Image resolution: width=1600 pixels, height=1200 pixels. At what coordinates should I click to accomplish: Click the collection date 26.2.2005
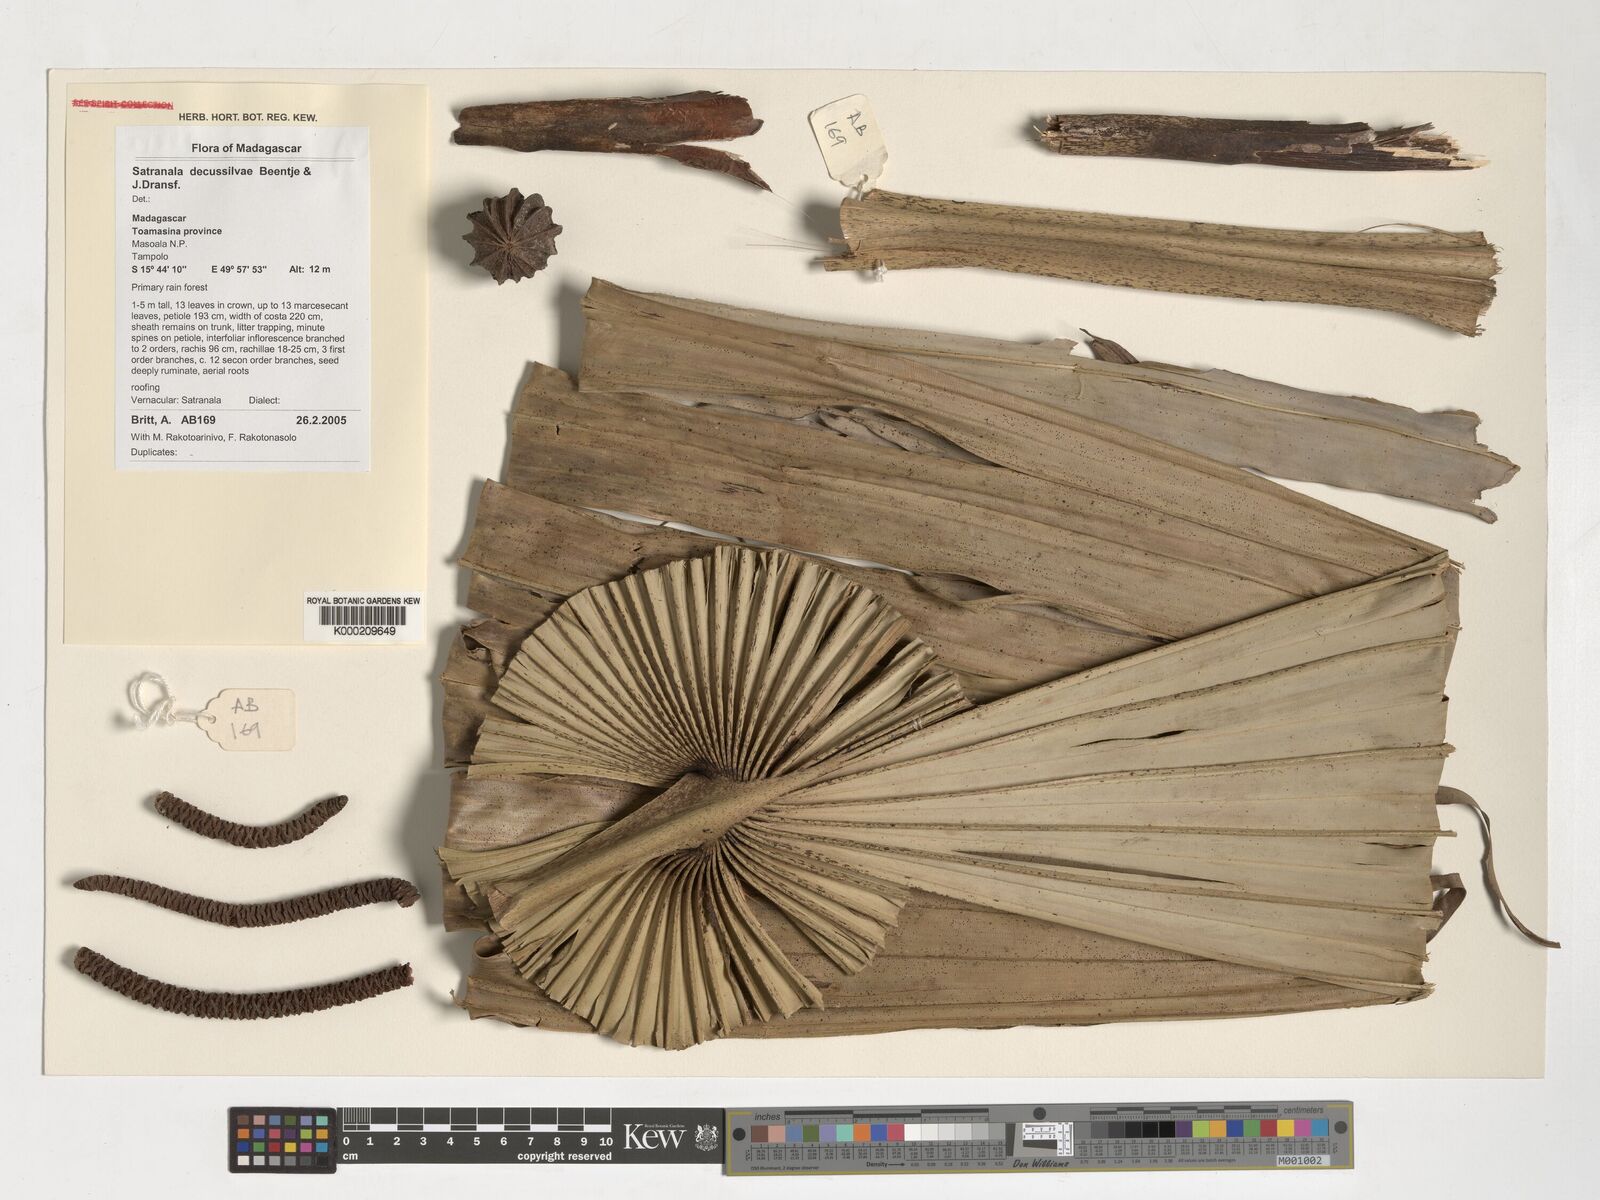pyautogui.click(x=321, y=421)
